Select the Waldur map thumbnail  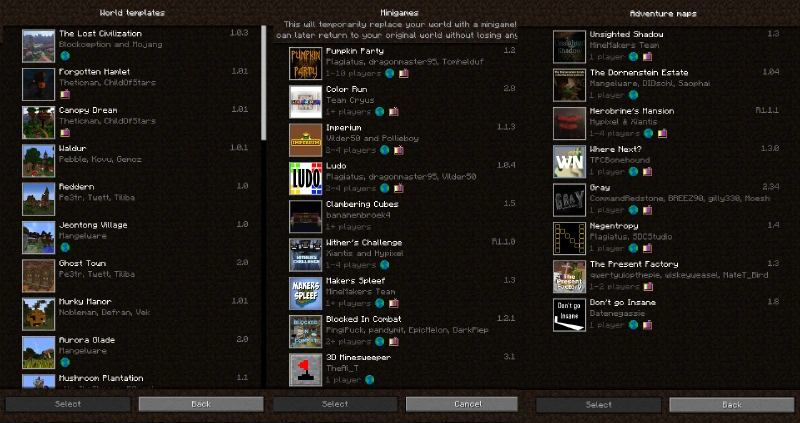(x=38, y=161)
